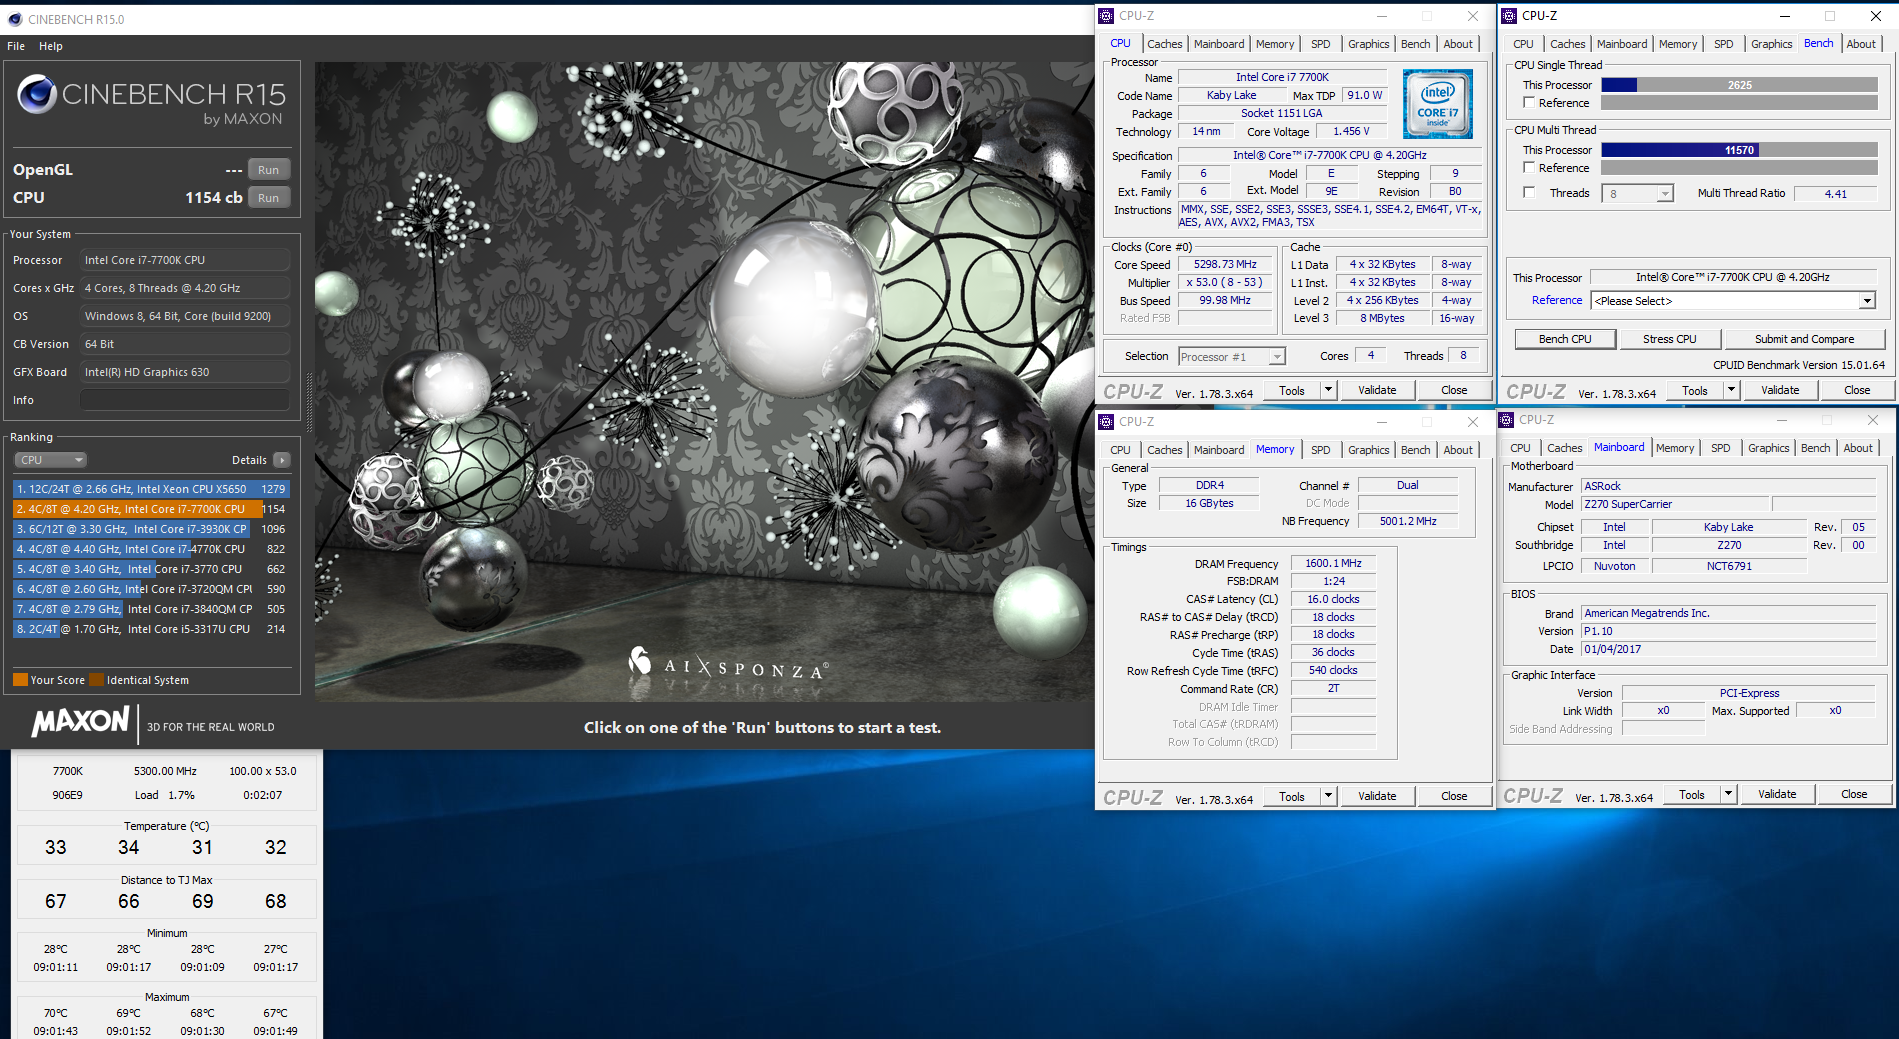Viewport: 1899px width, 1039px height.
Task: Switch to SPD tab in Bench window
Action: (x=1723, y=44)
